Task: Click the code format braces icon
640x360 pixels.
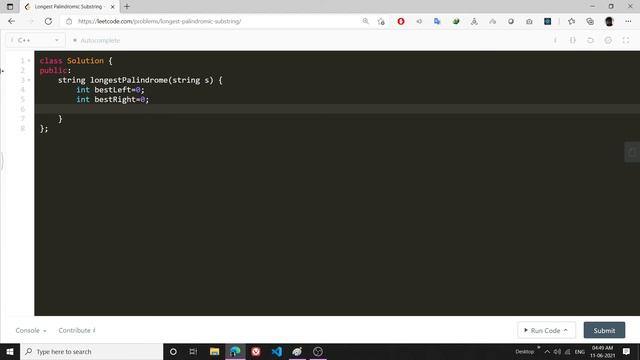Action: click(x=573, y=40)
